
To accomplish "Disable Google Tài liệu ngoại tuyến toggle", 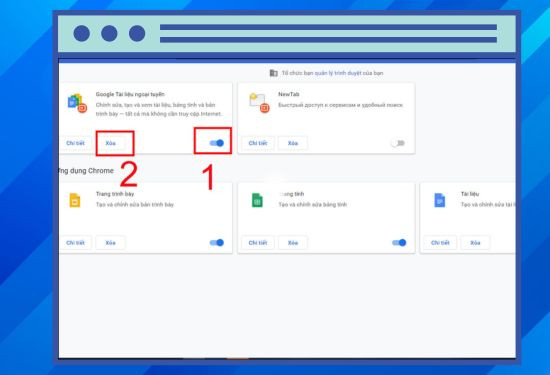I will [216, 143].
